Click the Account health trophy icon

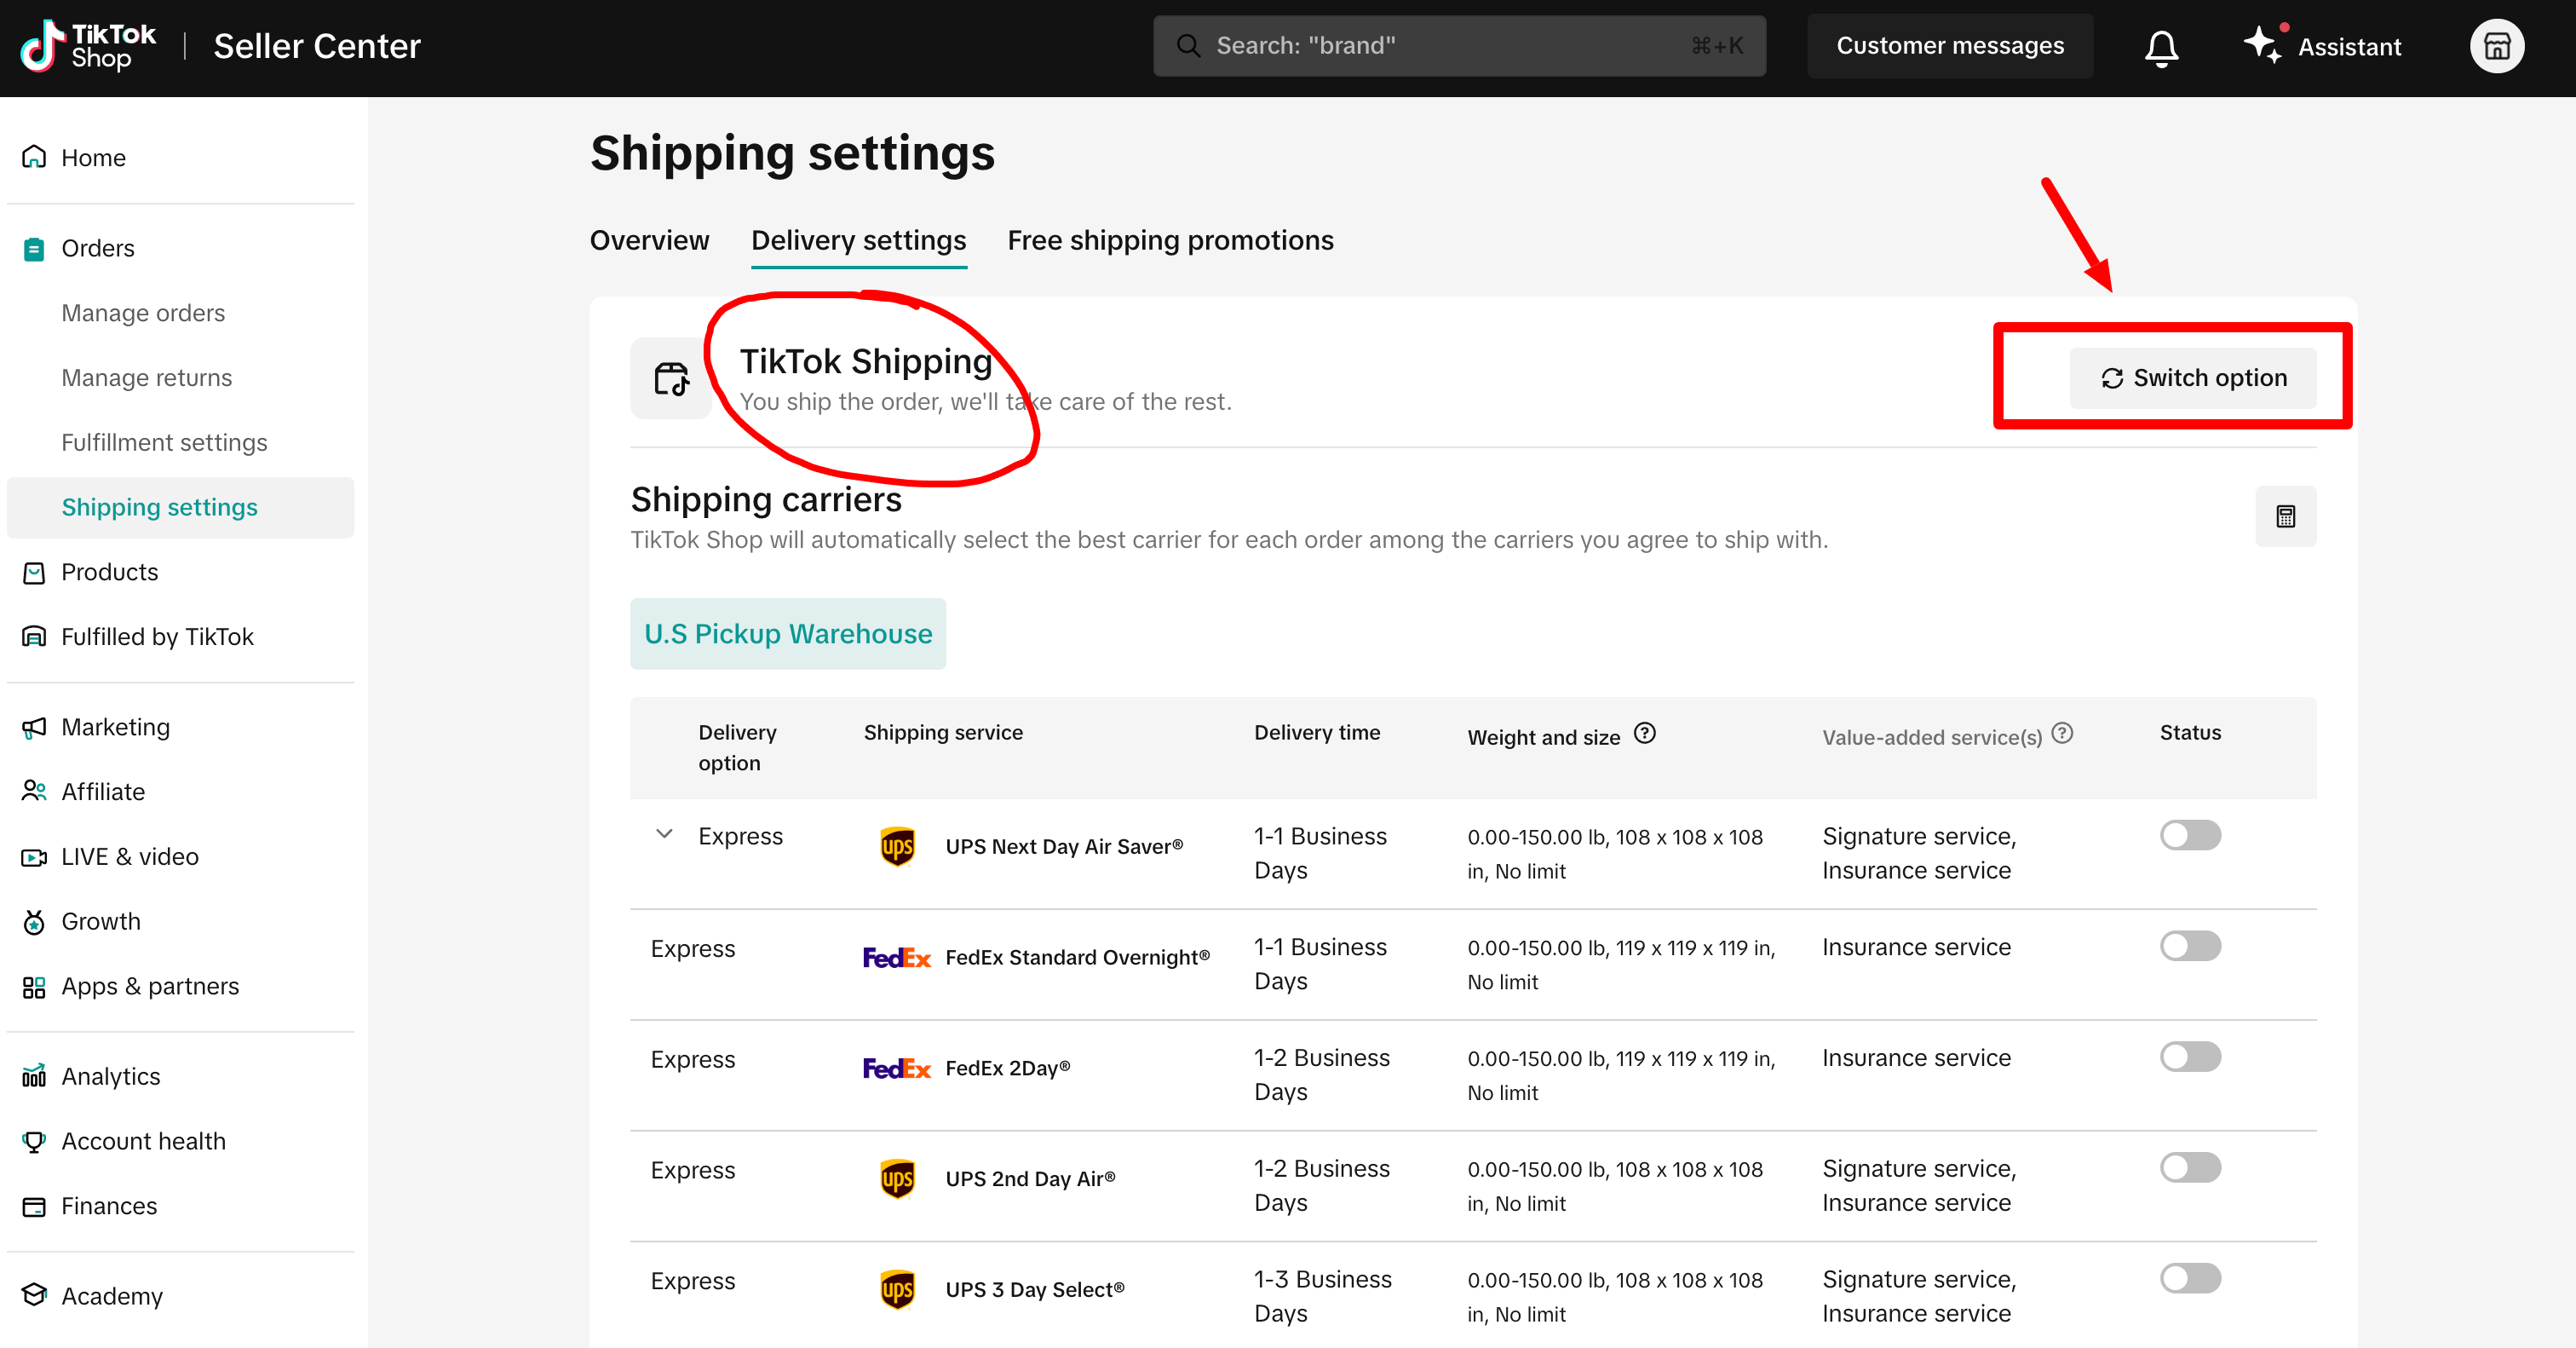click(34, 1141)
